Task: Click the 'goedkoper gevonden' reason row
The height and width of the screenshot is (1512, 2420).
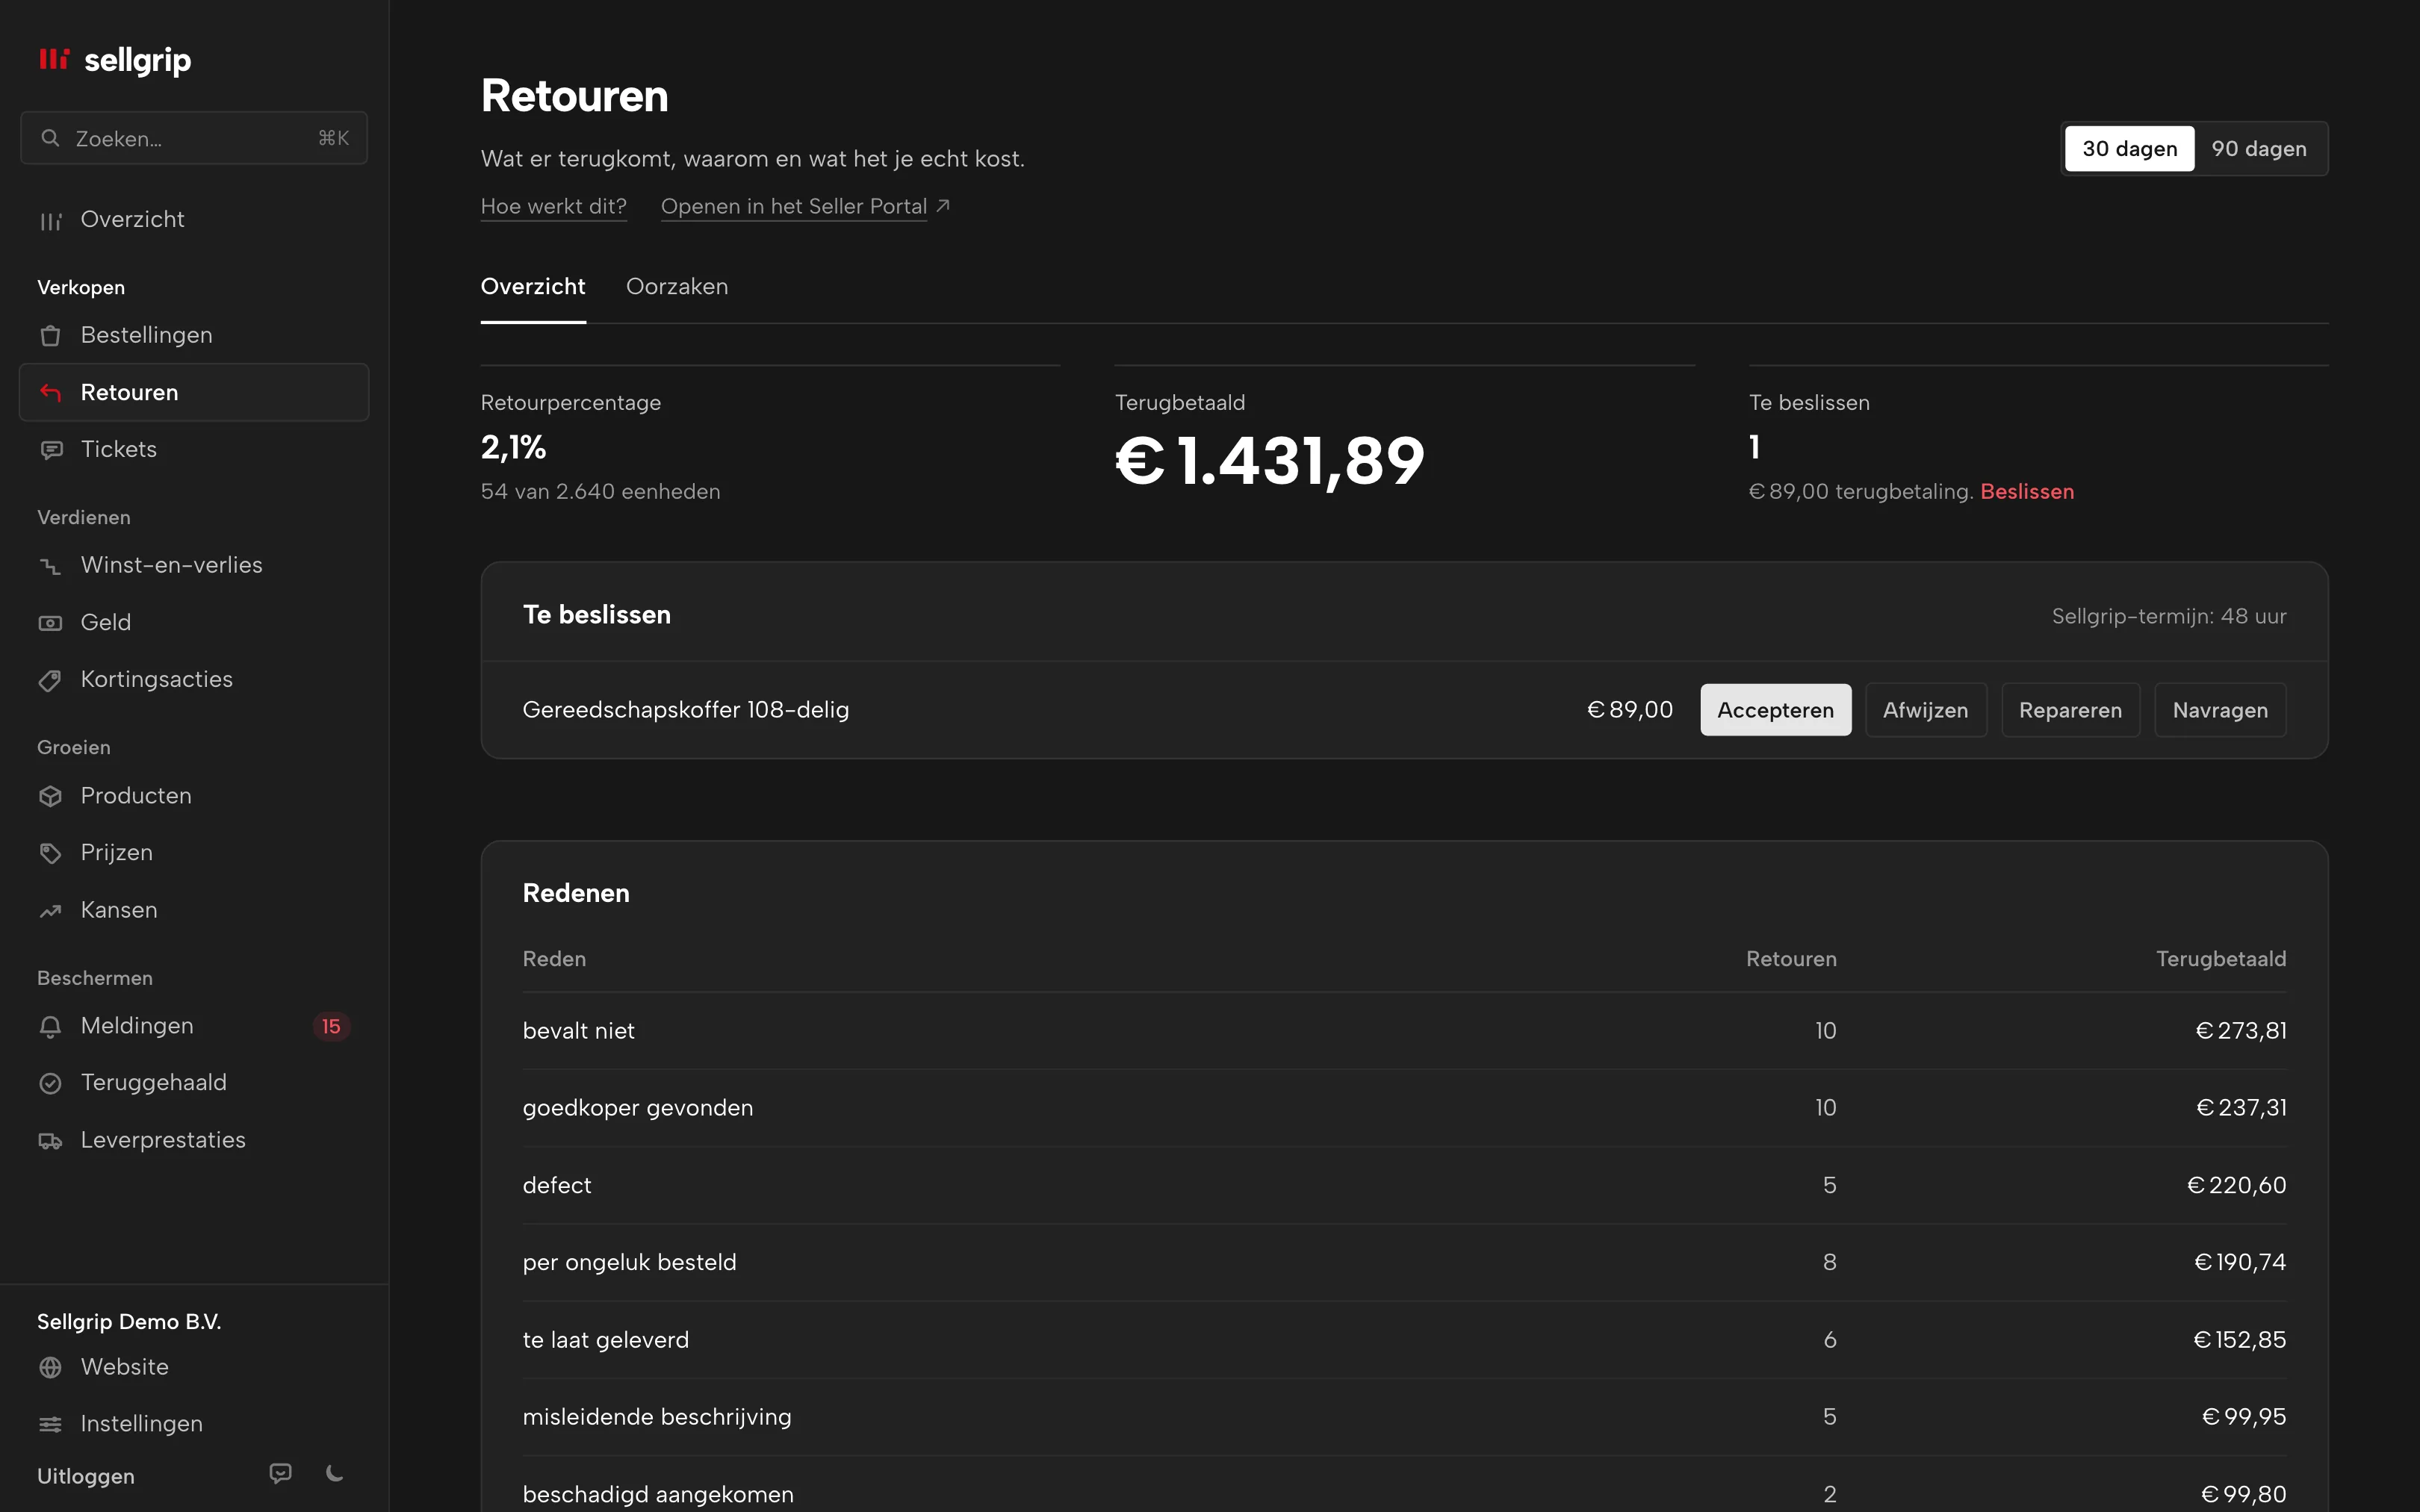Action: (1404, 1108)
